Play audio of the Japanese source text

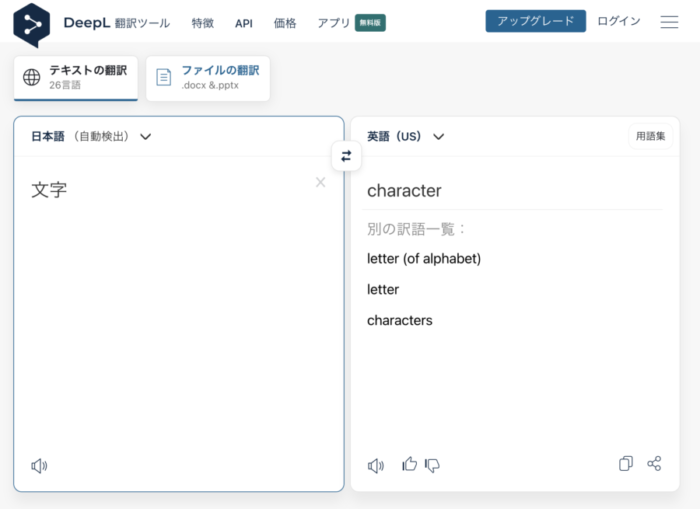[x=39, y=466]
